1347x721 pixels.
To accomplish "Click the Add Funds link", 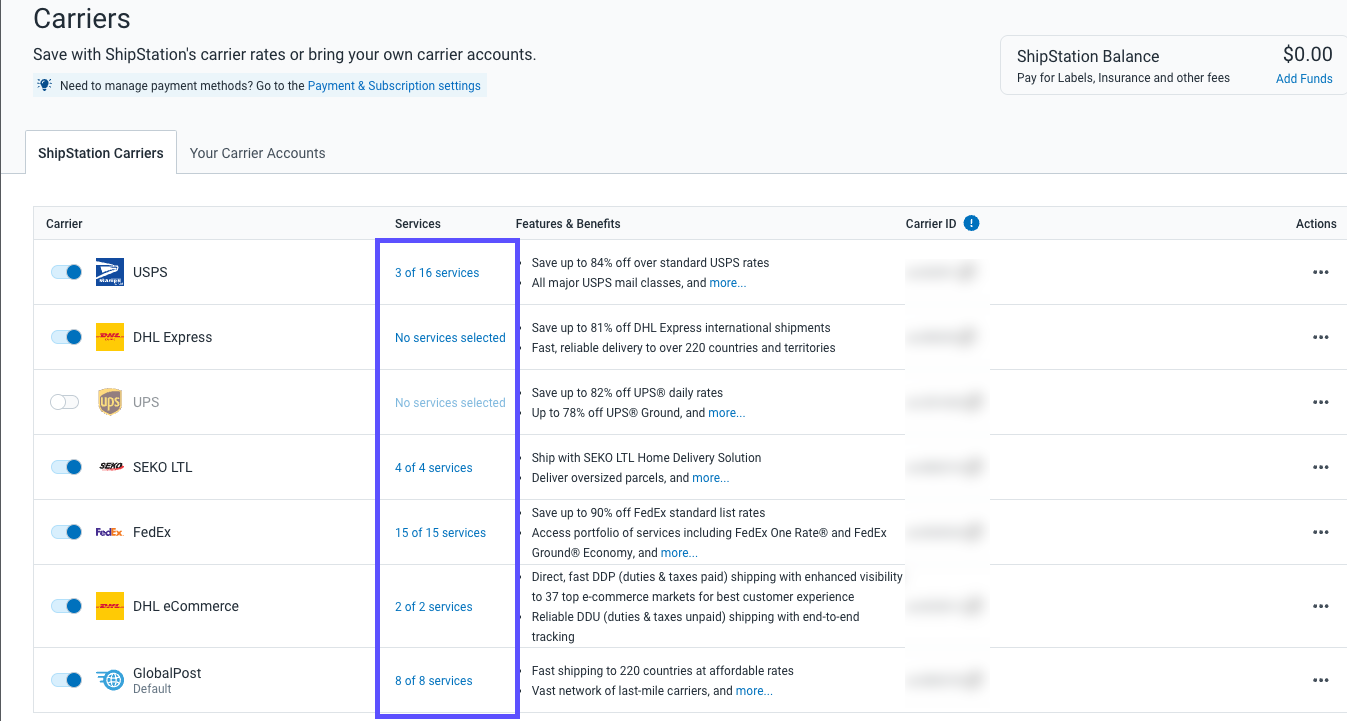I will [x=1303, y=78].
